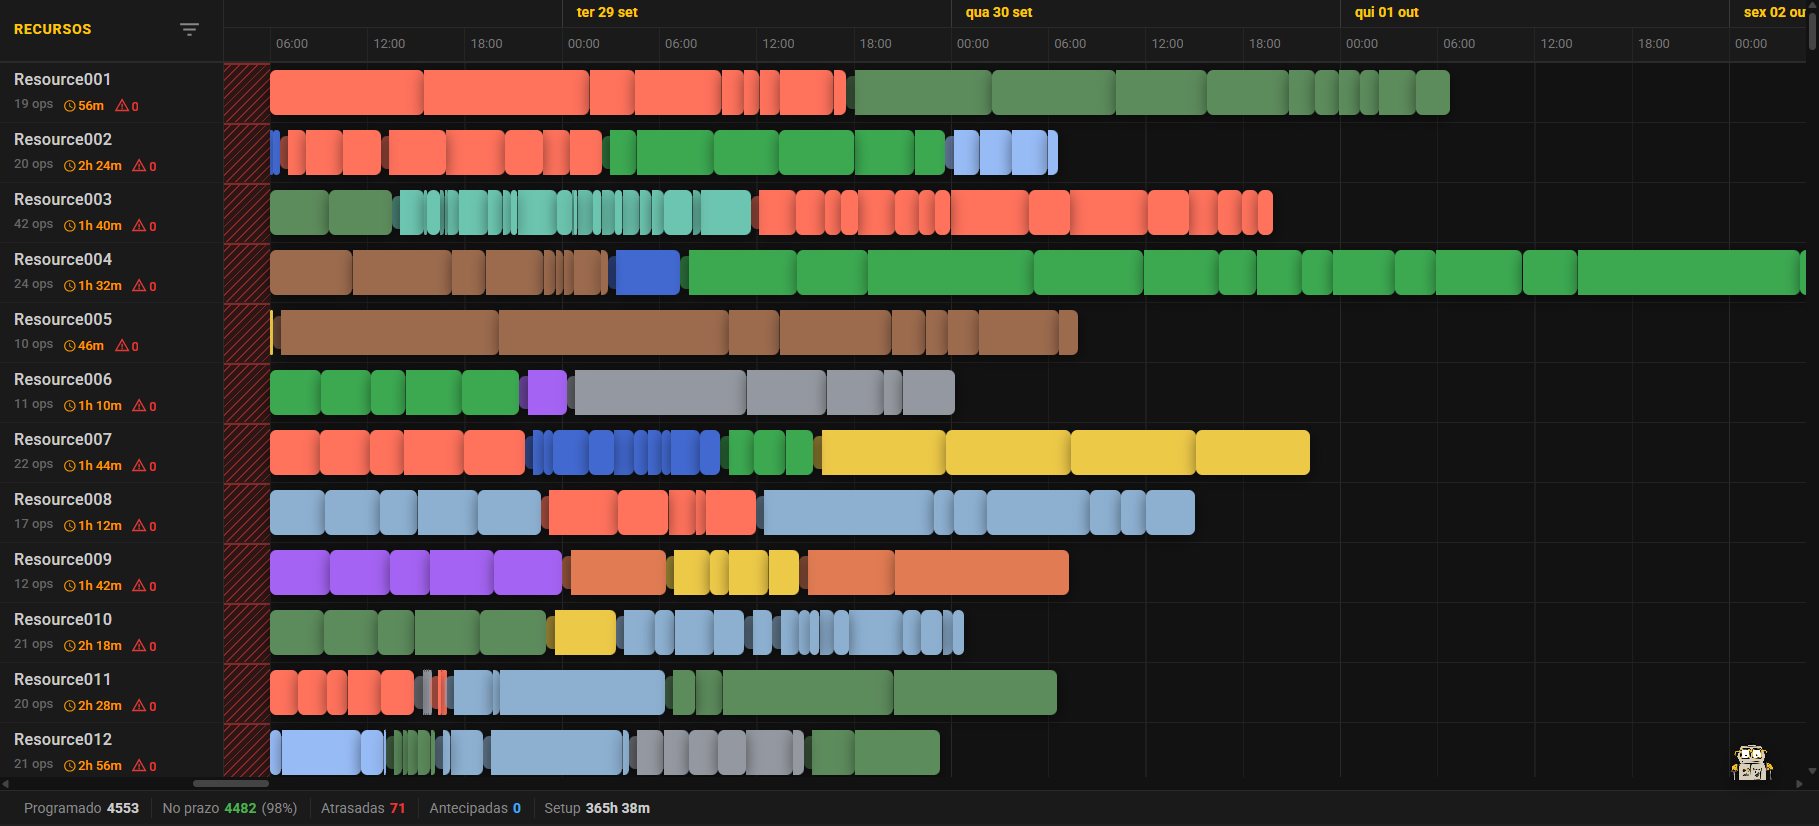The image size is (1819, 826).
Task: Click the 'No prazo 4482 (98%)' status entry
Action: [230, 808]
